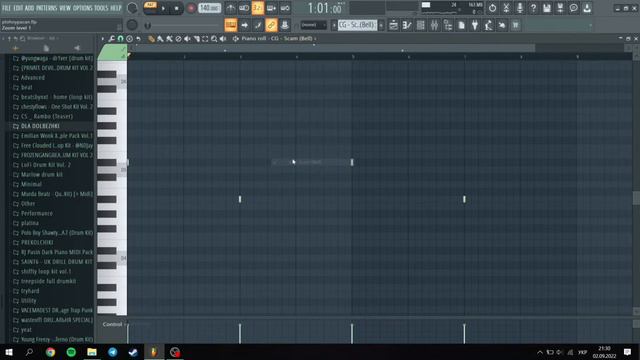Open the TOOLS menu
640x360 pixels.
coord(102,8)
